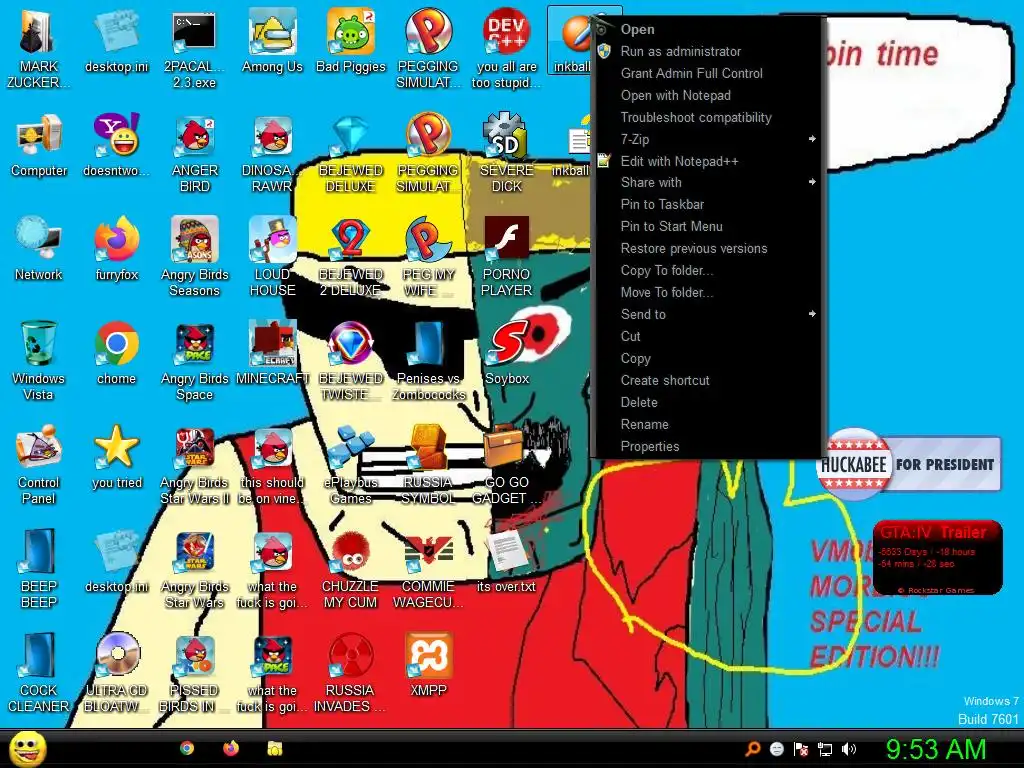This screenshot has width=1024, height=768.
Task: Choose Run as administrator
Action: (x=707, y=51)
